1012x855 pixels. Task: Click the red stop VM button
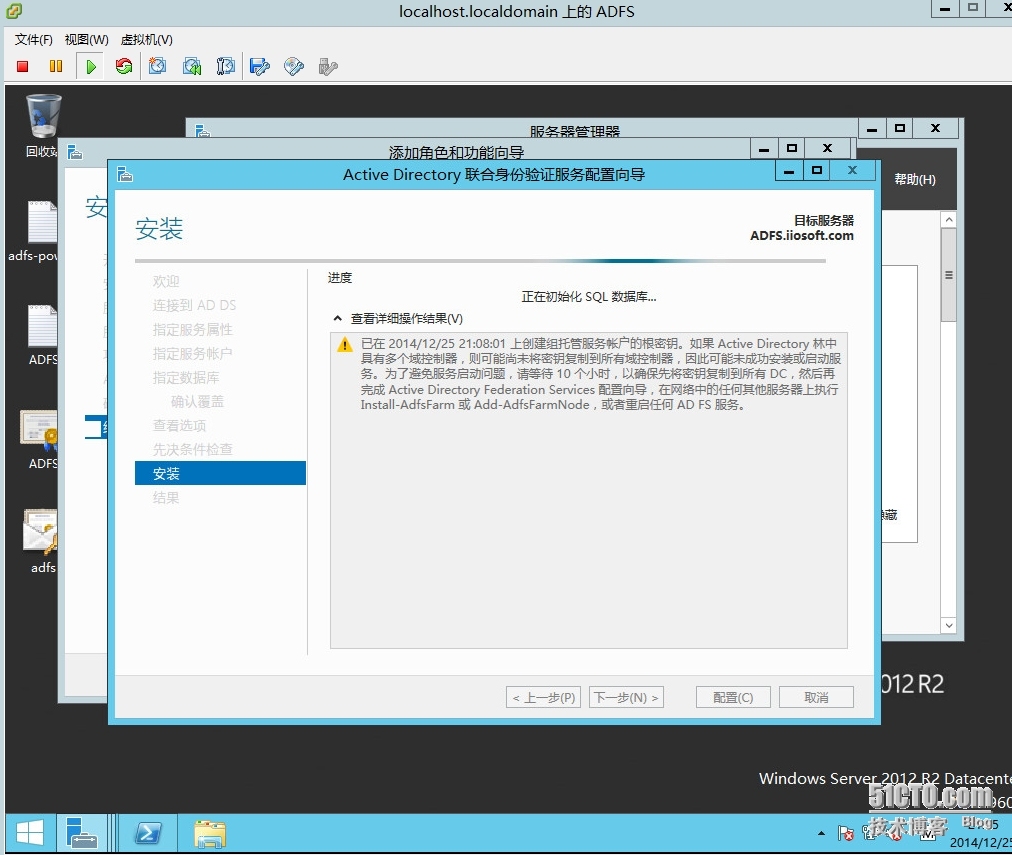[23, 66]
